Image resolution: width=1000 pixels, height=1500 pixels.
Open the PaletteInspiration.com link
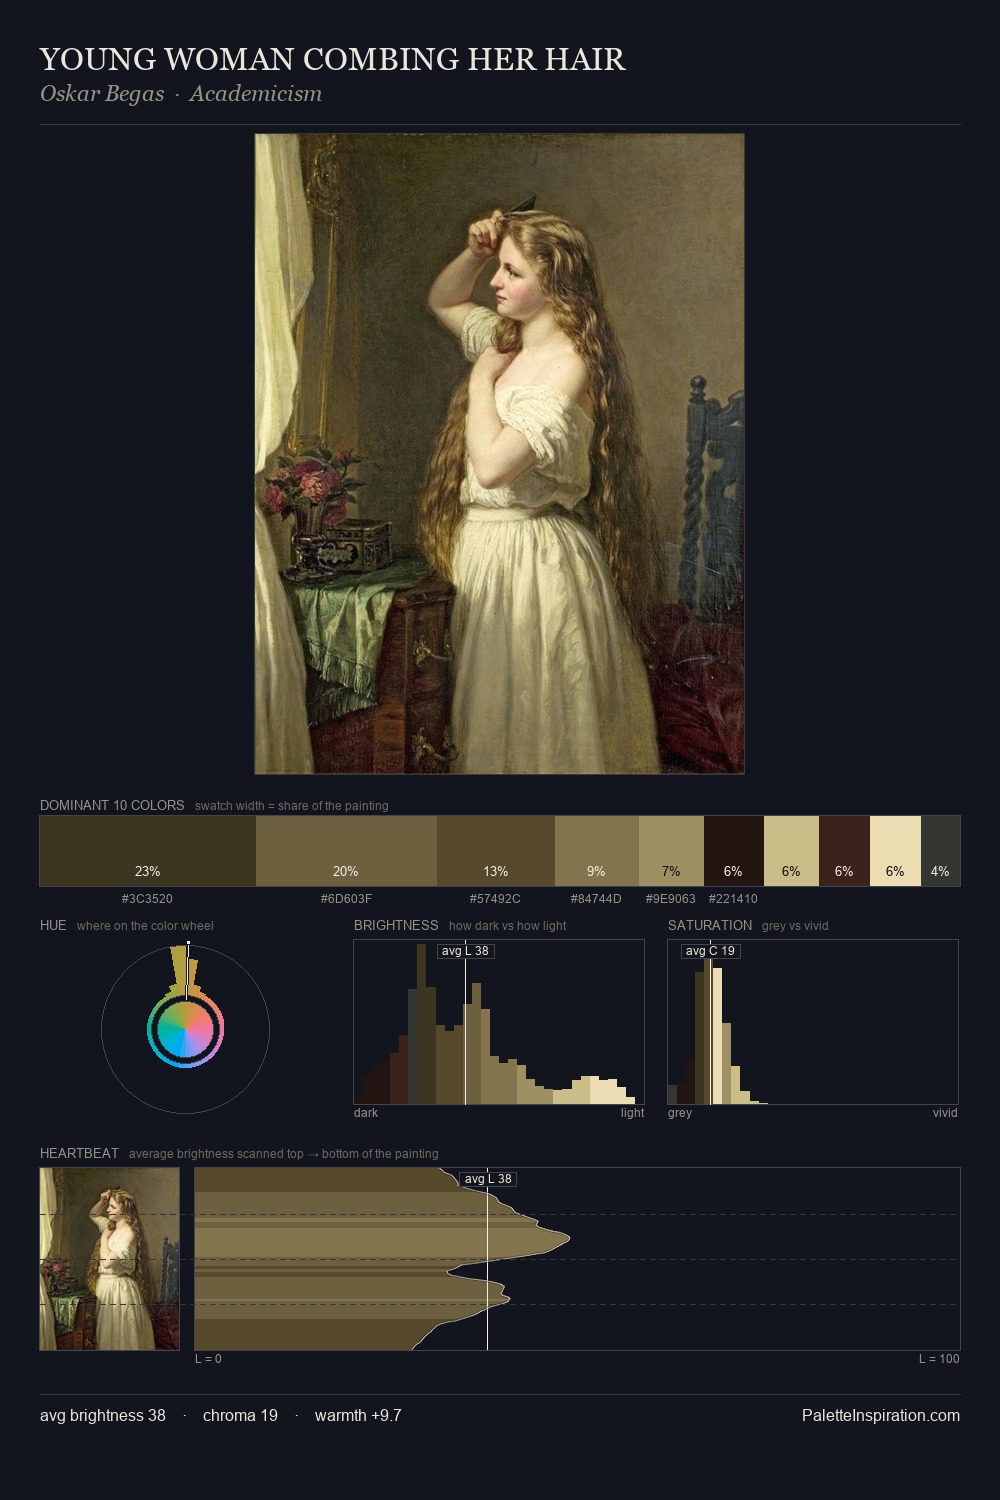881,1415
